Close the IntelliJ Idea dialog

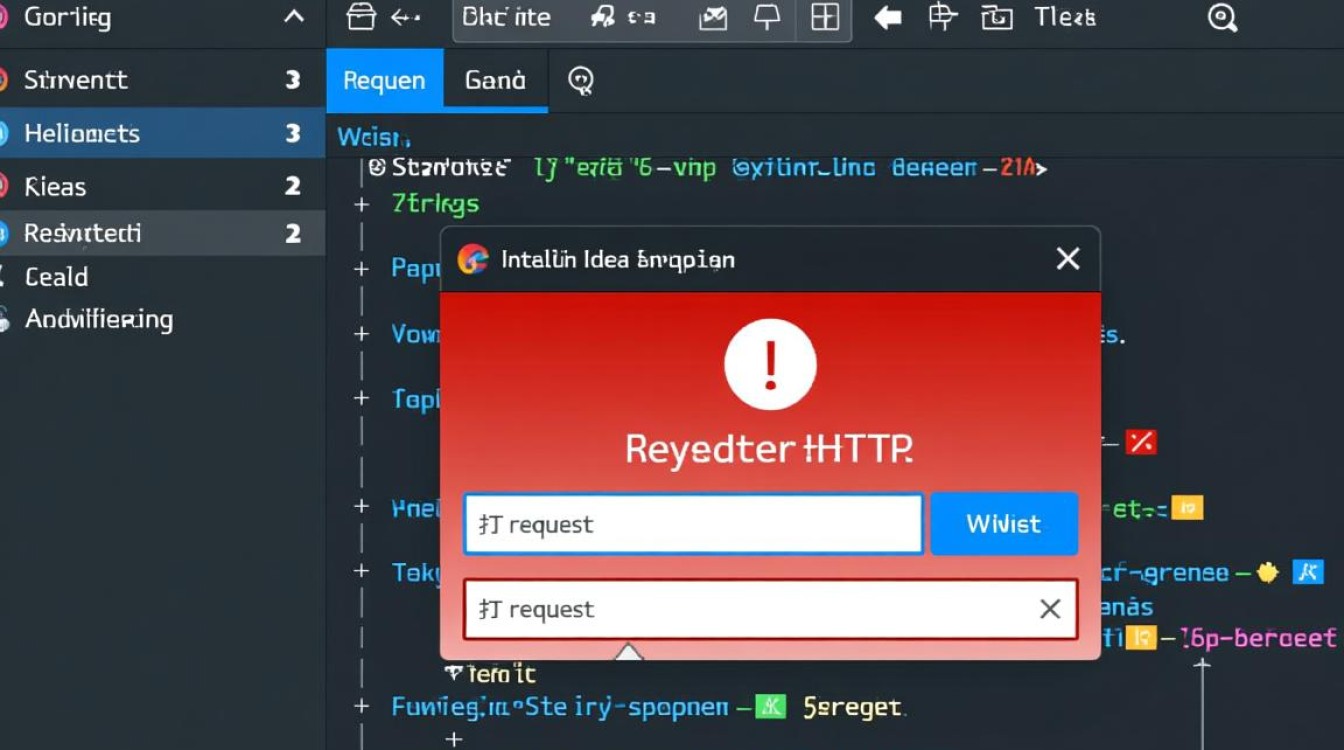click(x=1067, y=260)
